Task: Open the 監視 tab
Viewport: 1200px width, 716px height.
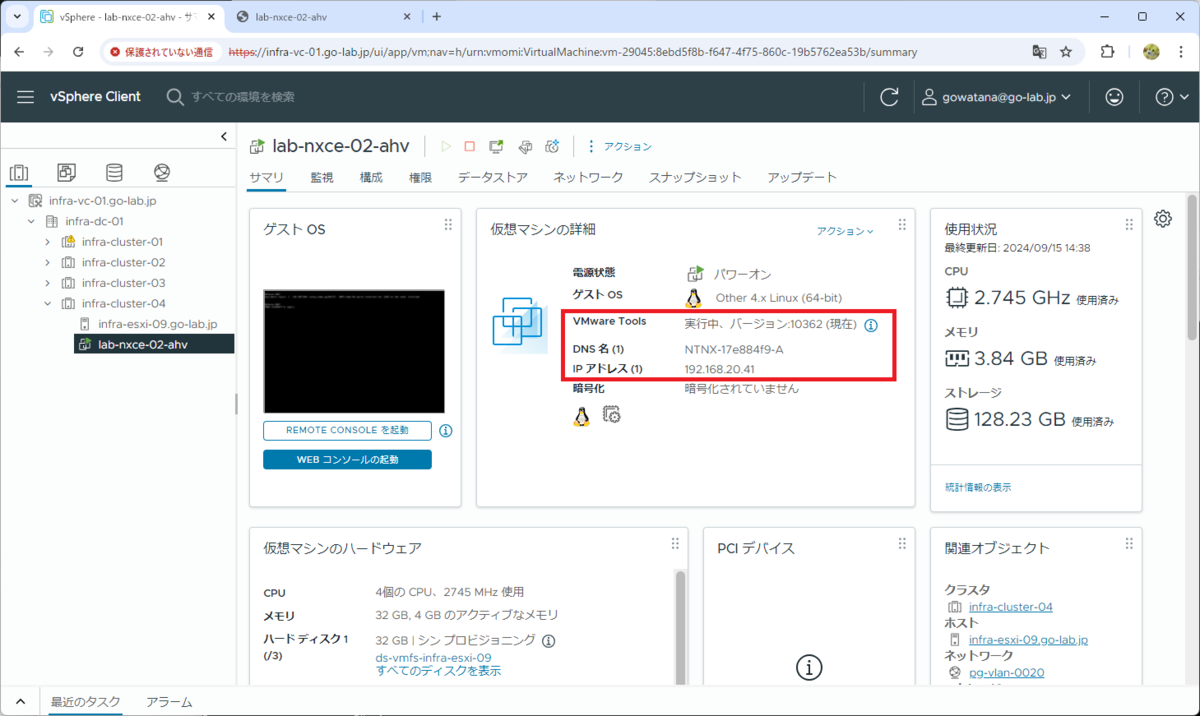Action: click(x=322, y=178)
